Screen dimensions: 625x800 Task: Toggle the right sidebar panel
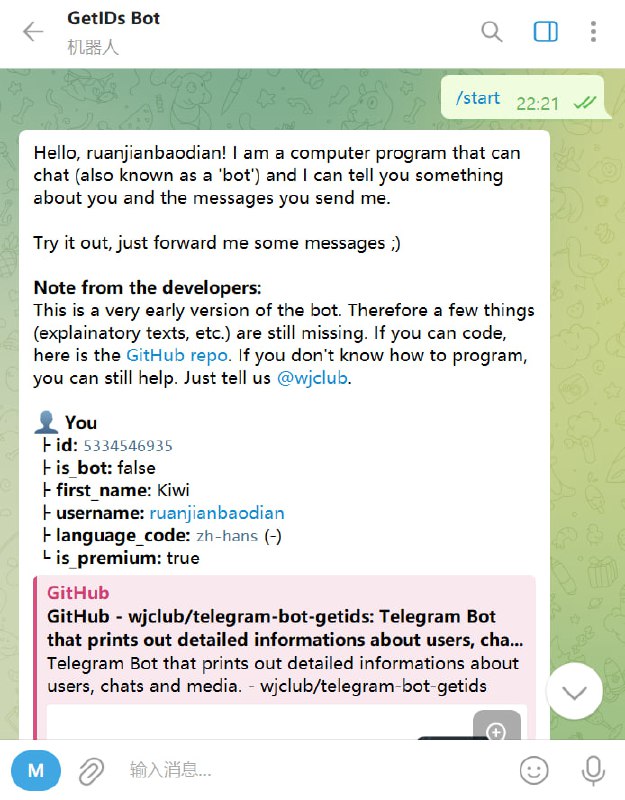[x=545, y=32]
